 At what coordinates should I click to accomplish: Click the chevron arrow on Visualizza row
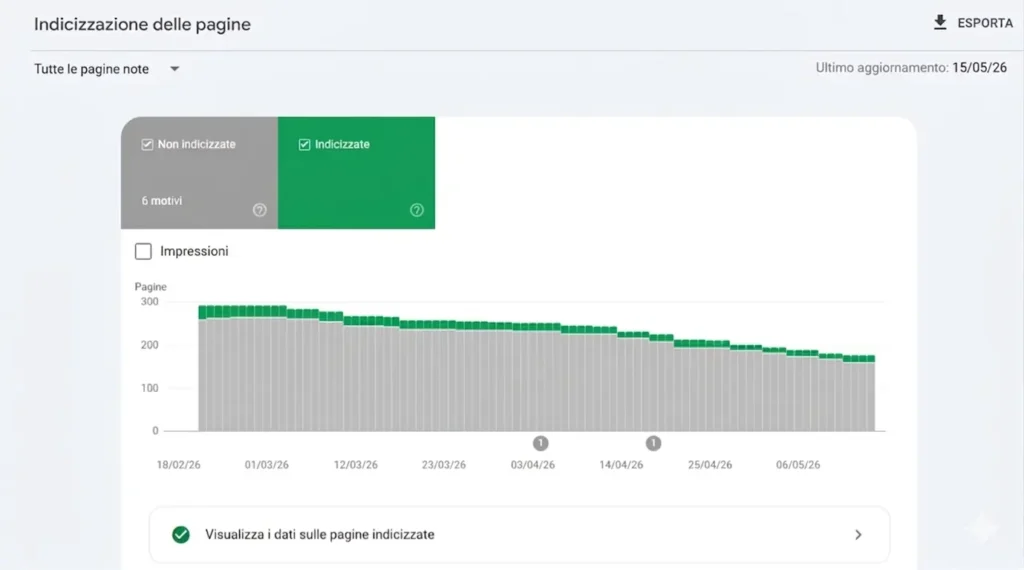pyautogui.click(x=858, y=535)
